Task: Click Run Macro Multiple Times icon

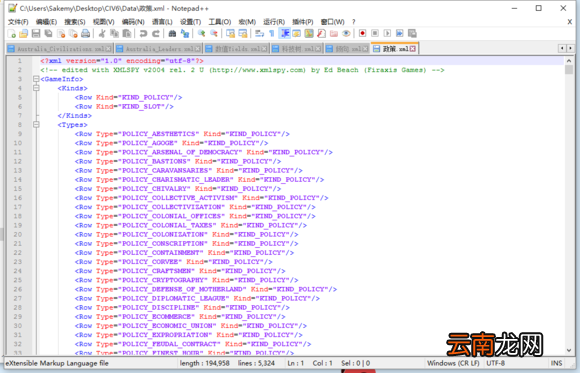Action: click(x=399, y=34)
